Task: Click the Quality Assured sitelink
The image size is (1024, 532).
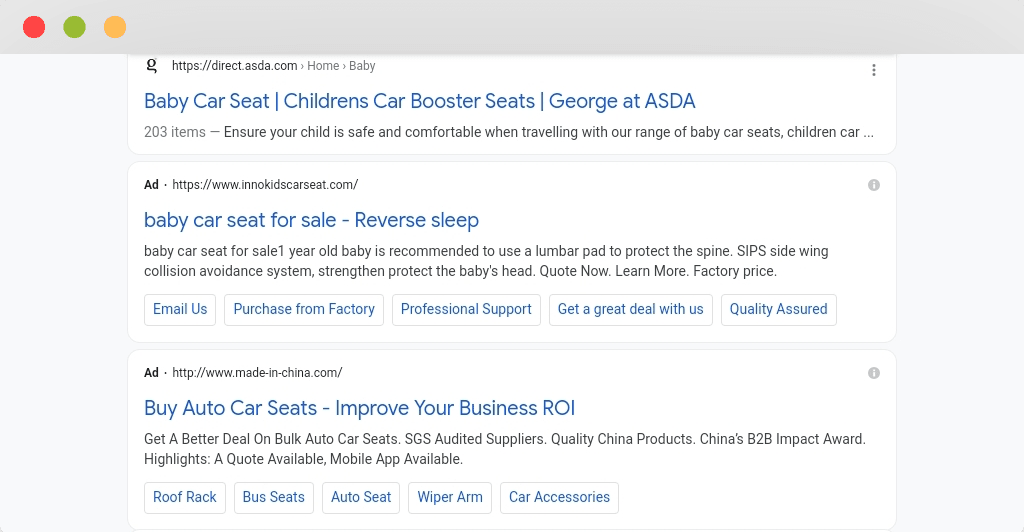Action: [778, 309]
